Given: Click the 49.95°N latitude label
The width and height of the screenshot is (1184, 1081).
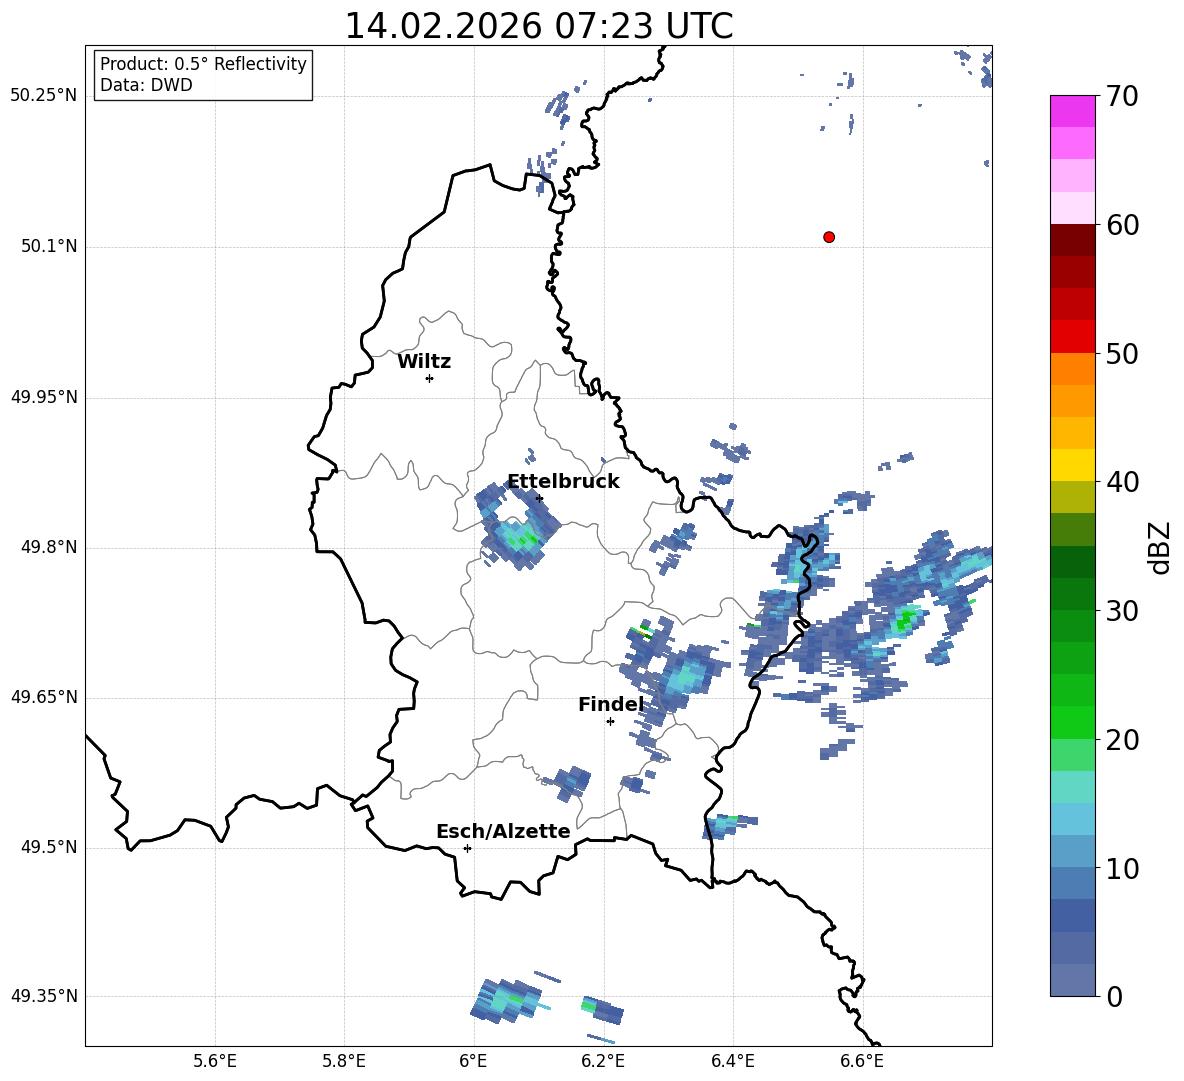Looking at the screenshot, I should [x=44, y=396].
